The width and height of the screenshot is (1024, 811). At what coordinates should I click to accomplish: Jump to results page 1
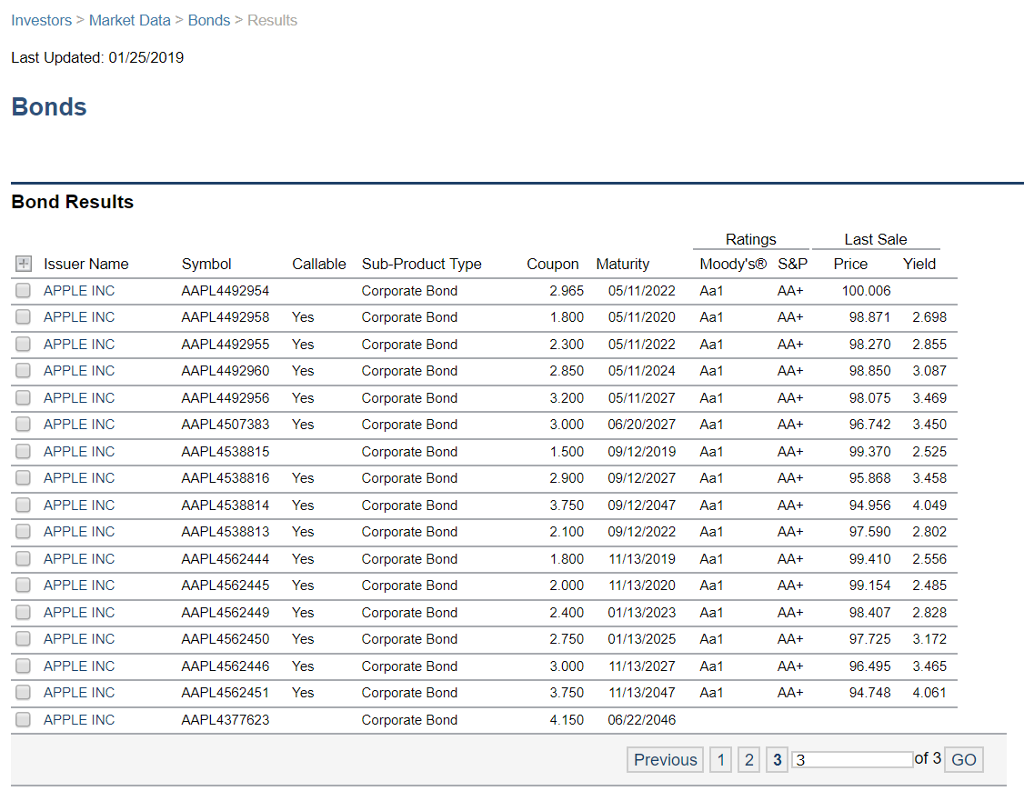point(720,759)
